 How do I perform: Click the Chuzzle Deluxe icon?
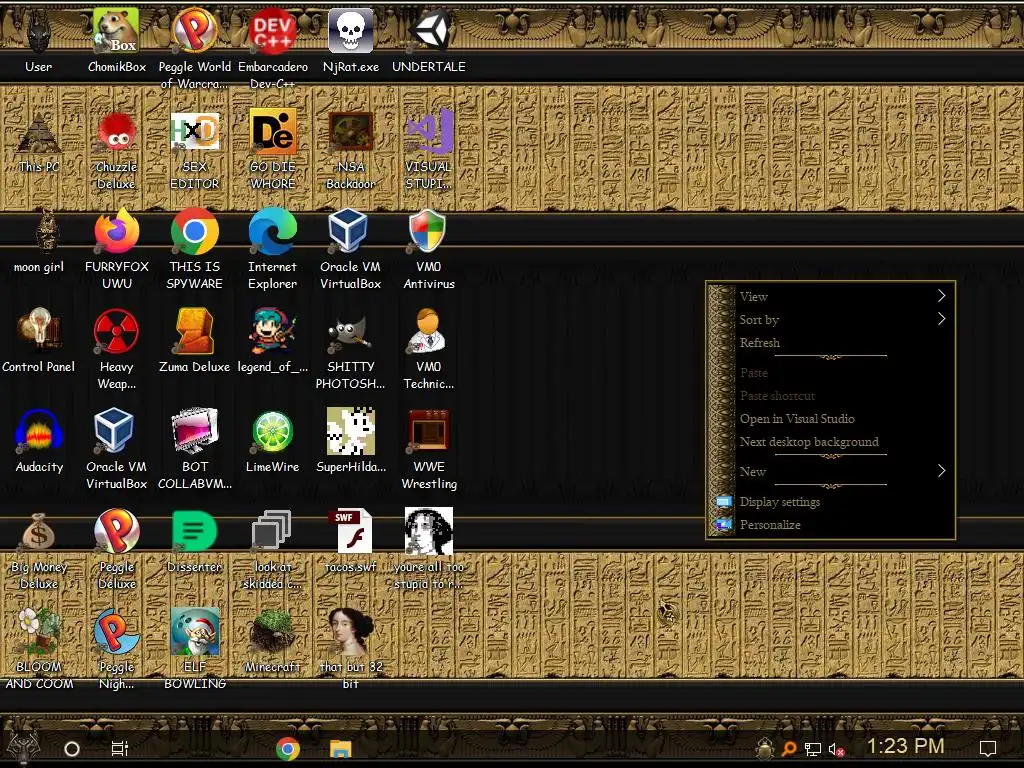click(116, 132)
